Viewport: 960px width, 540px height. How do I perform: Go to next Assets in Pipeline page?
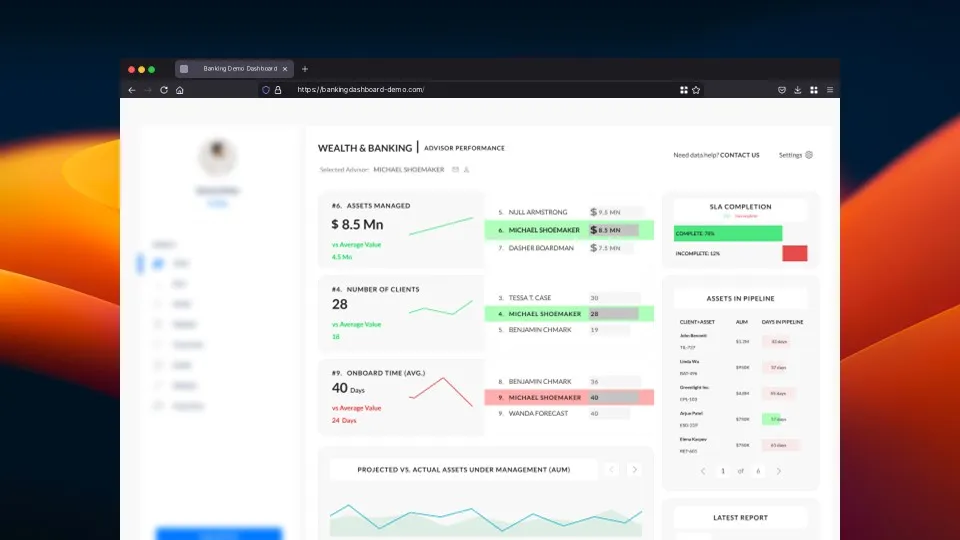pyautogui.click(x=779, y=471)
